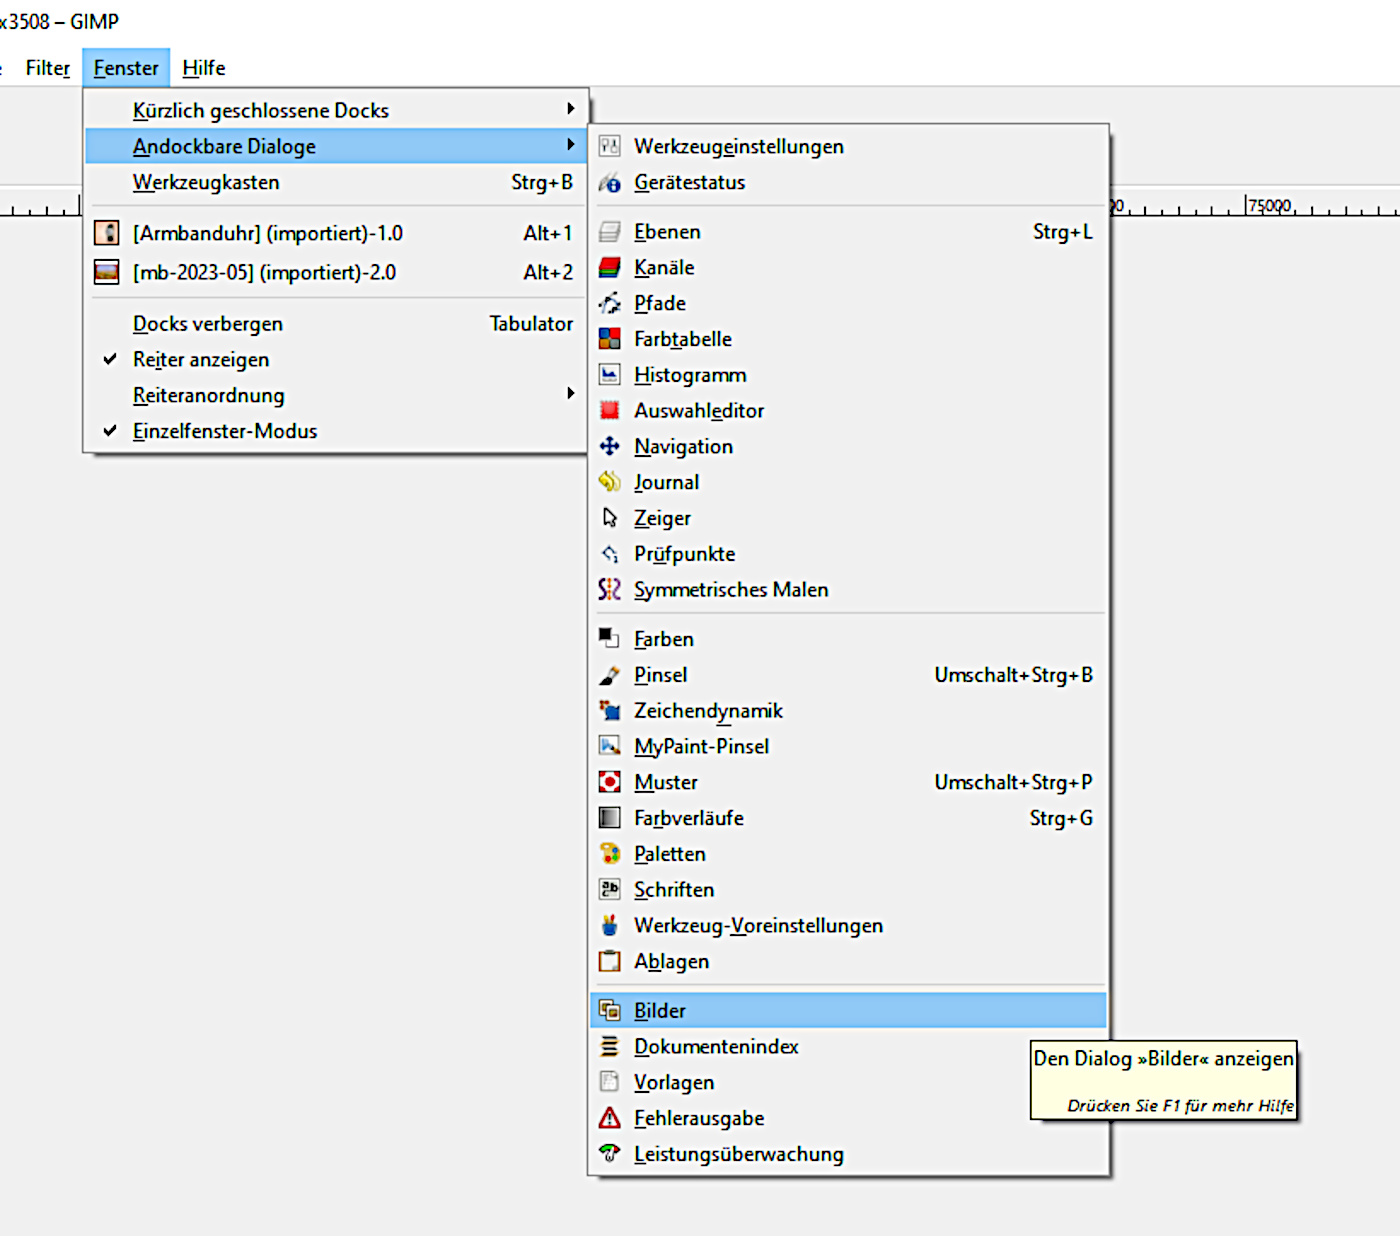1400x1236 pixels.
Task: Click the Leistungsüberwachung icon
Action: [609, 1154]
